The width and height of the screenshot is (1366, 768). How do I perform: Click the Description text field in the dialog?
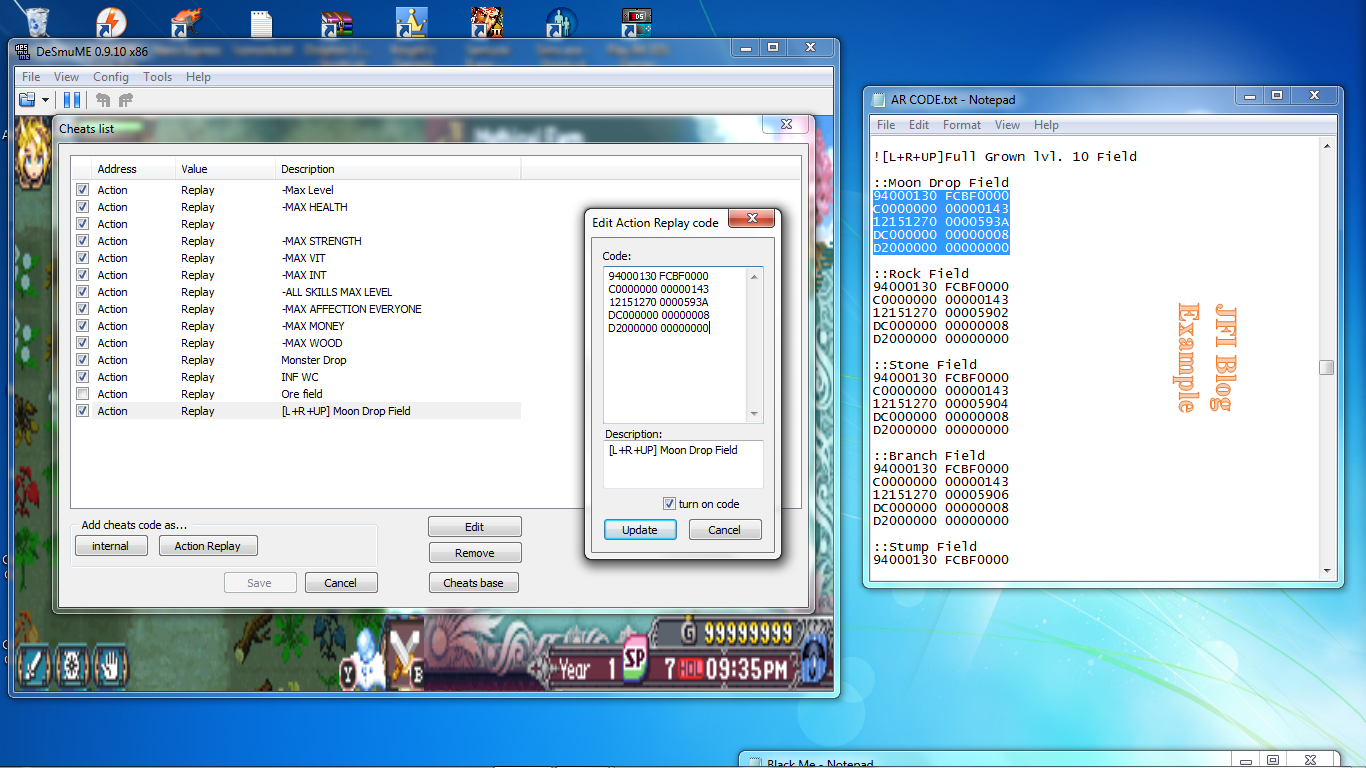[x=683, y=464]
